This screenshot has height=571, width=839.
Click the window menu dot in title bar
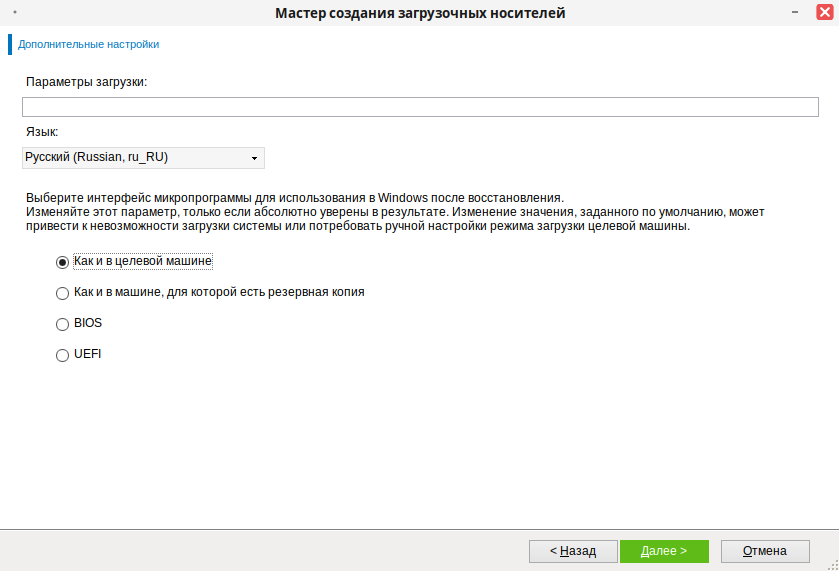[14, 12]
